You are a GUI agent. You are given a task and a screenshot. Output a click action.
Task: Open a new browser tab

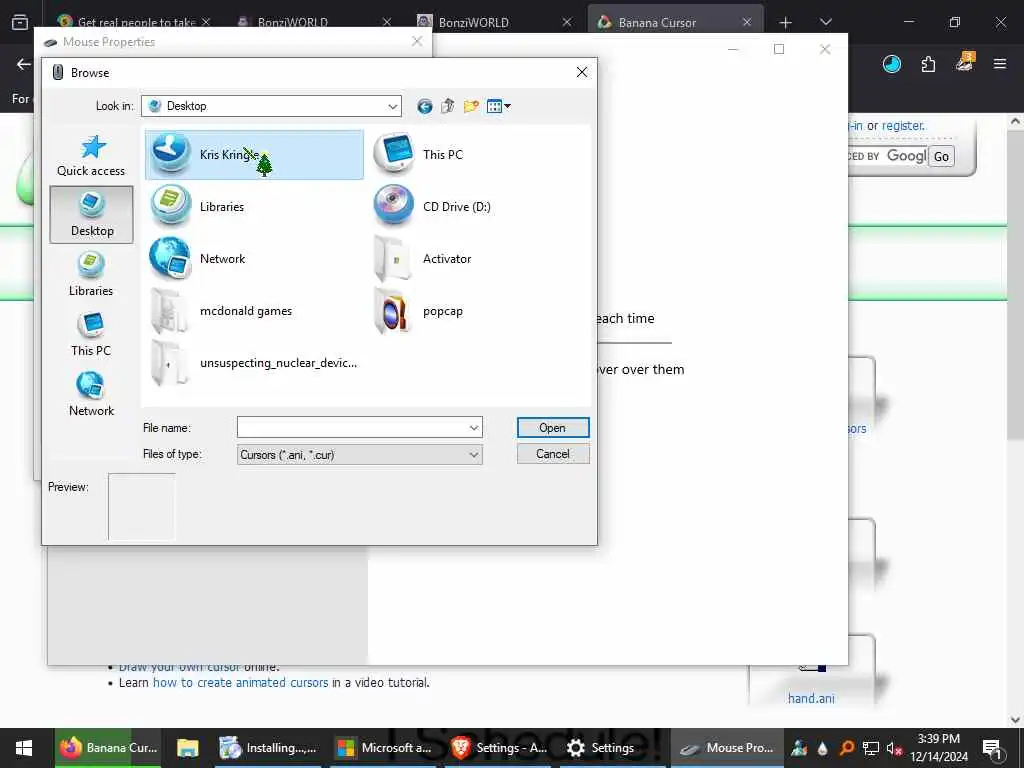786,23
